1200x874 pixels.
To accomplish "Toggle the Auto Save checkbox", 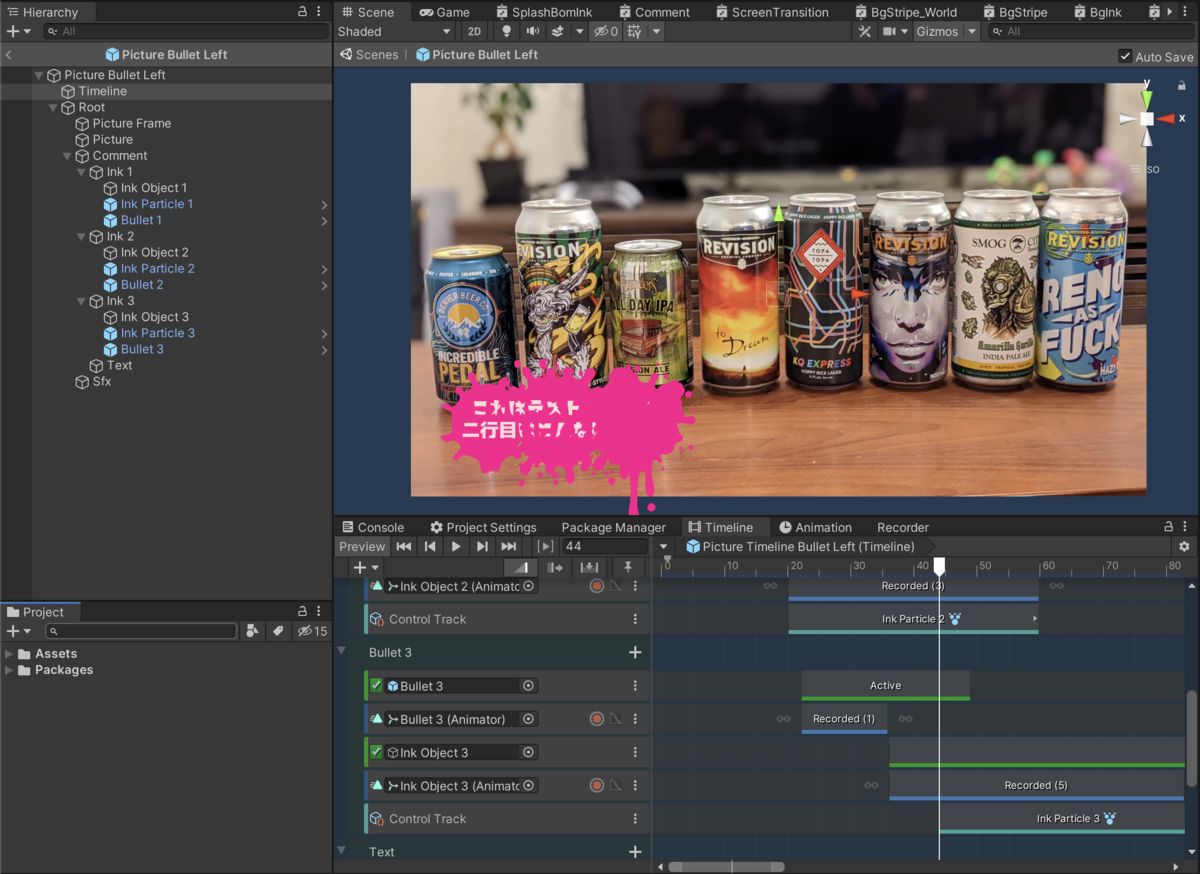I will click(x=1125, y=57).
